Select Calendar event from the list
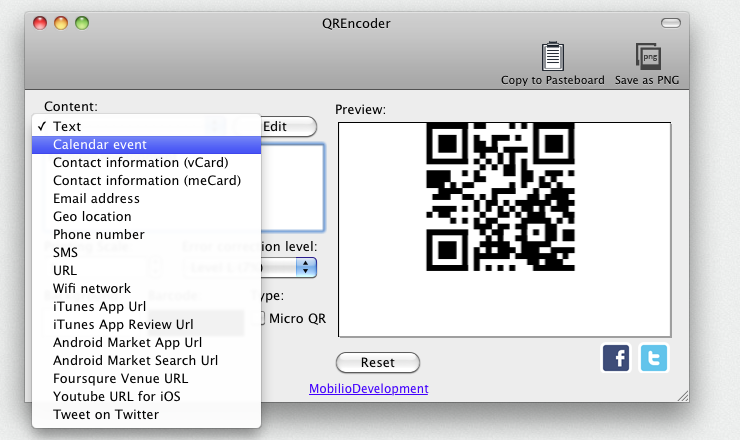Screen dimensions: 740x440 tap(146, 144)
